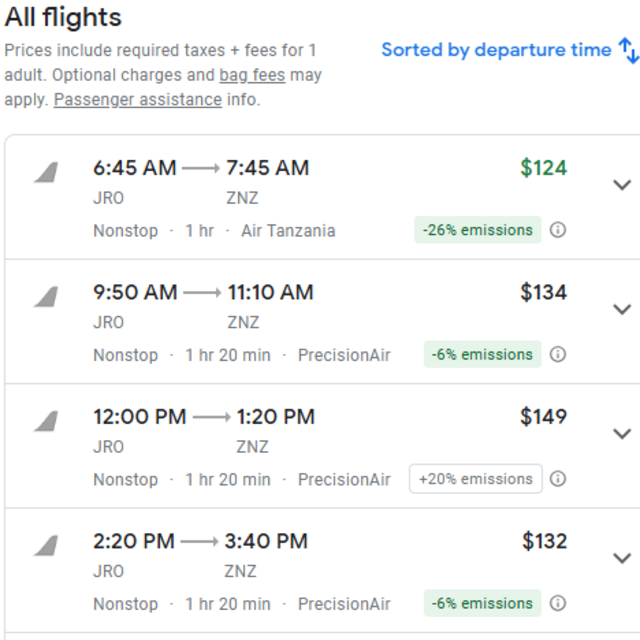Click the 2:20 PM flight airline icon
The image size is (640, 640).
click(46, 545)
